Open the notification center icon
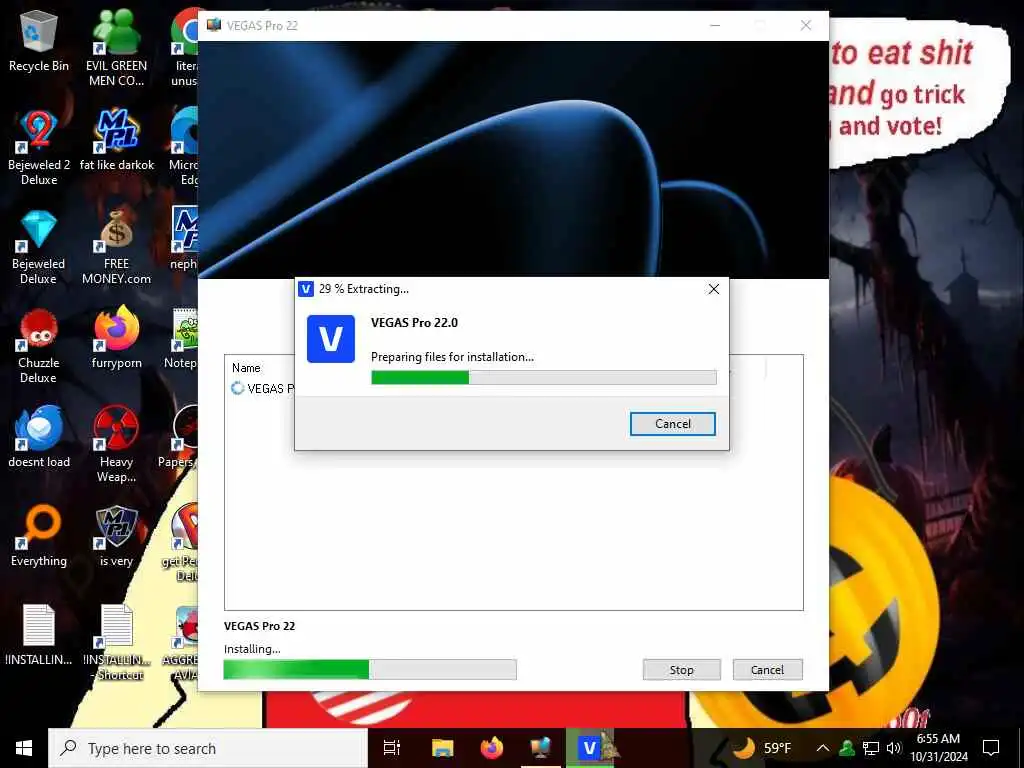The width and height of the screenshot is (1024, 768). click(x=991, y=748)
